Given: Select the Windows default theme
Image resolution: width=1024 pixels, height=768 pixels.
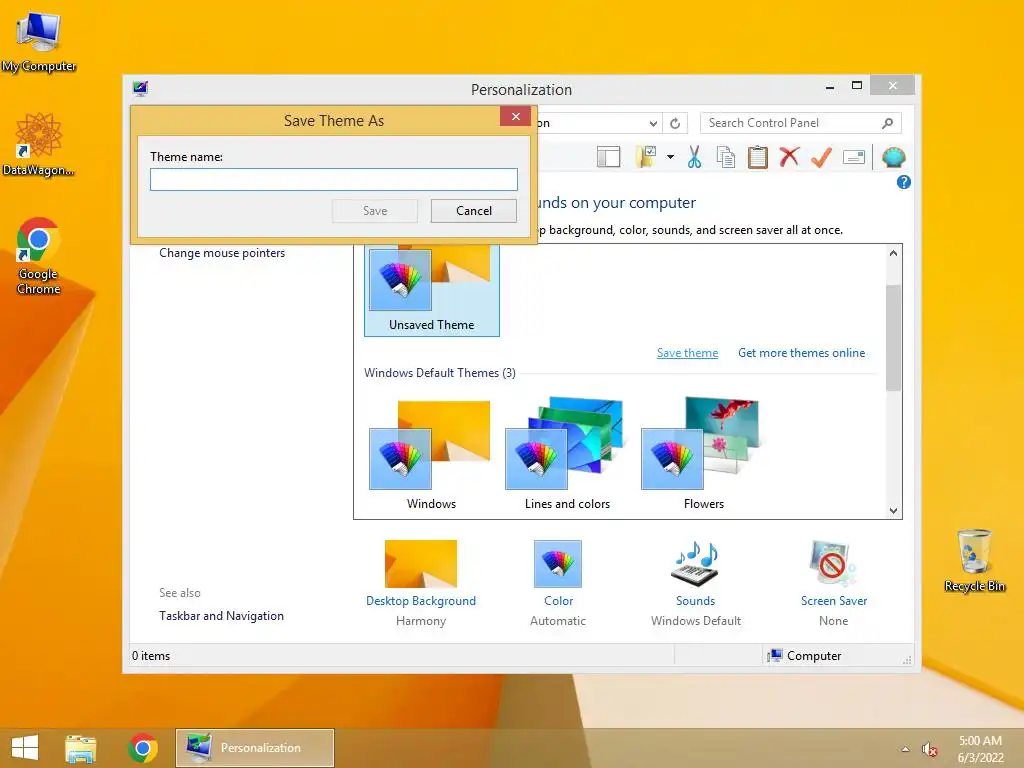Looking at the screenshot, I should point(431,455).
